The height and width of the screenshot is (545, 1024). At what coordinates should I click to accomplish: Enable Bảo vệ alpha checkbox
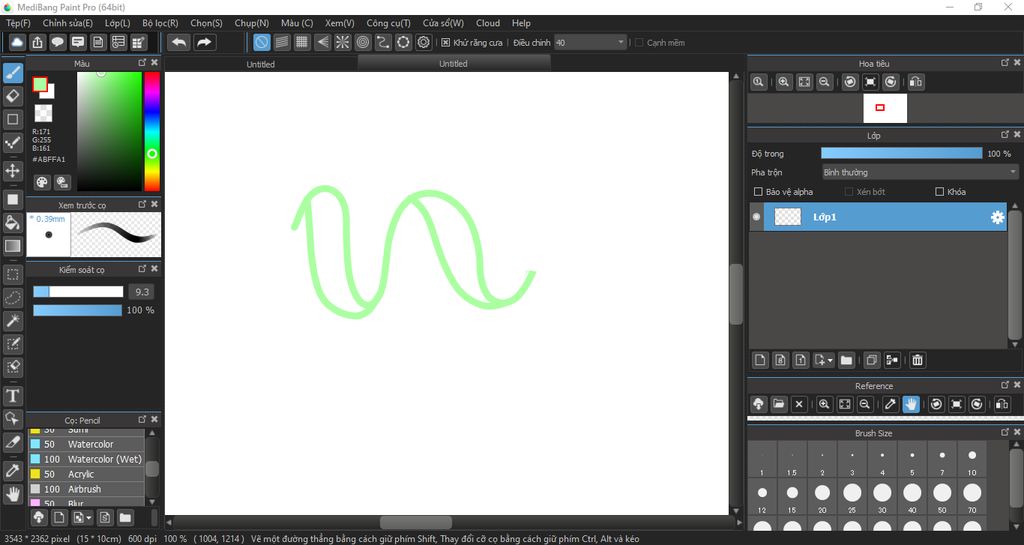click(758, 192)
